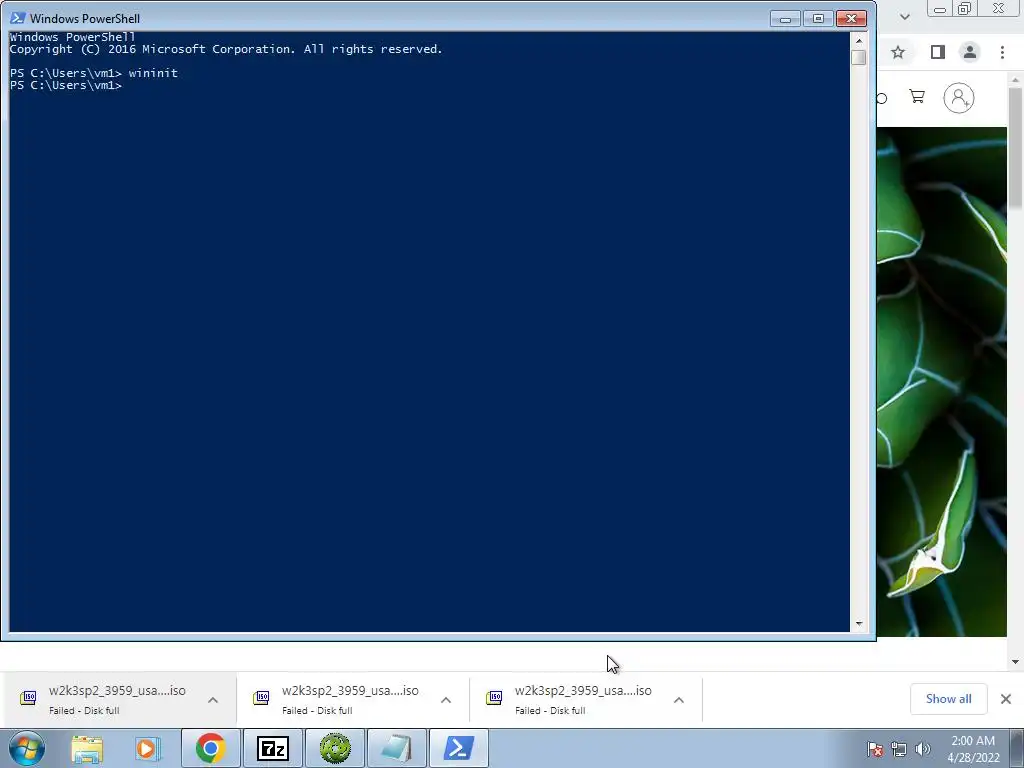The image size is (1024, 768).
Task: Minimize the PowerShell window
Action: (785, 19)
